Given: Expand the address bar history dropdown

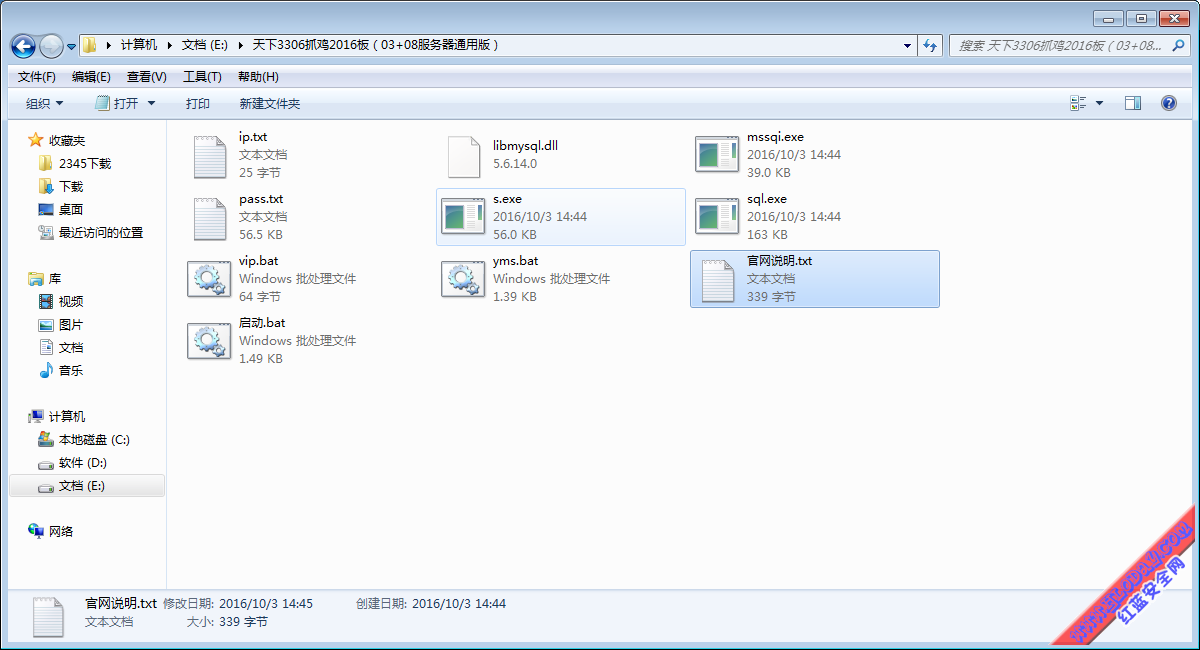Looking at the screenshot, I should (907, 45).
